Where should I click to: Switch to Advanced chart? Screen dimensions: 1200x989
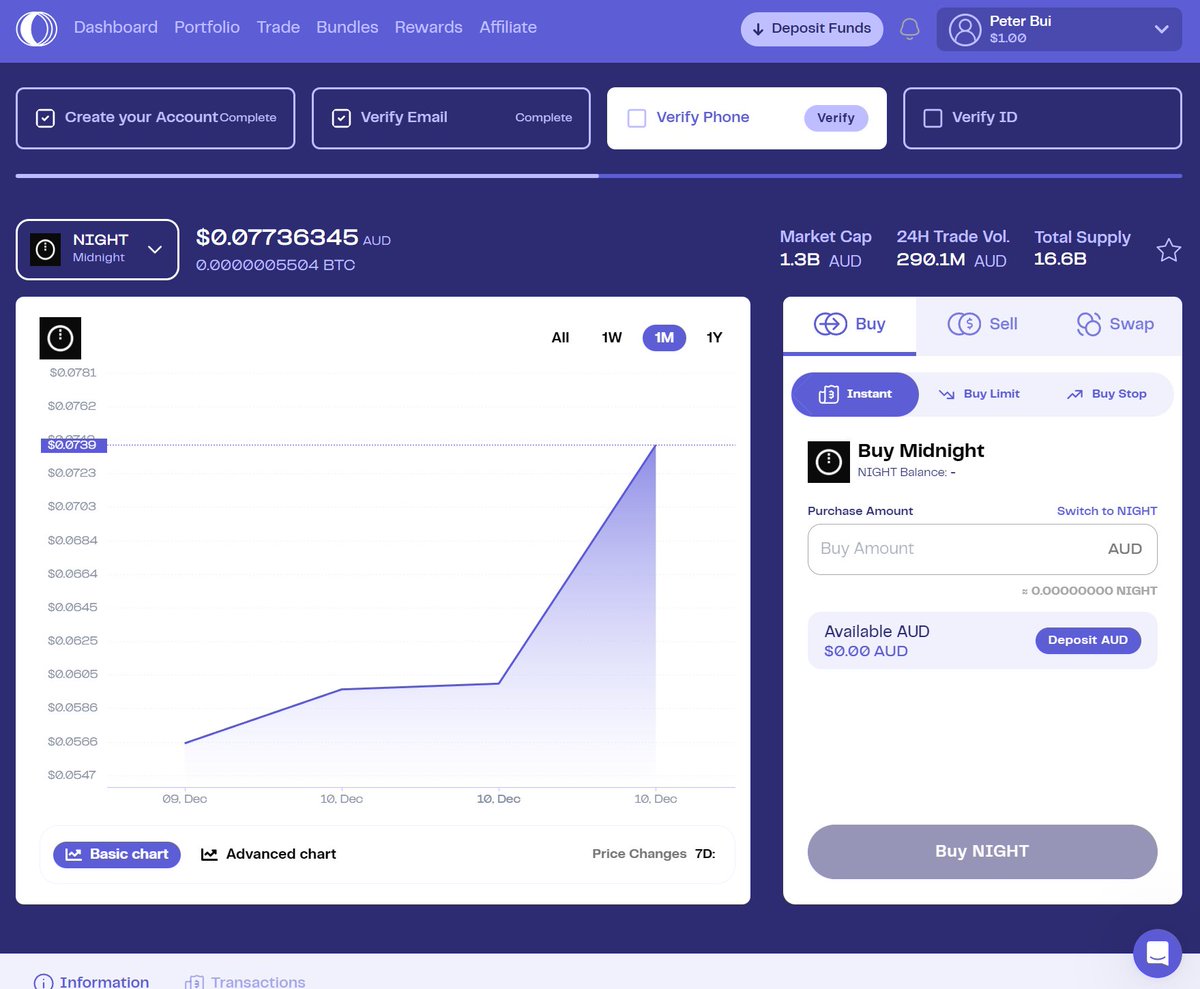268,854
